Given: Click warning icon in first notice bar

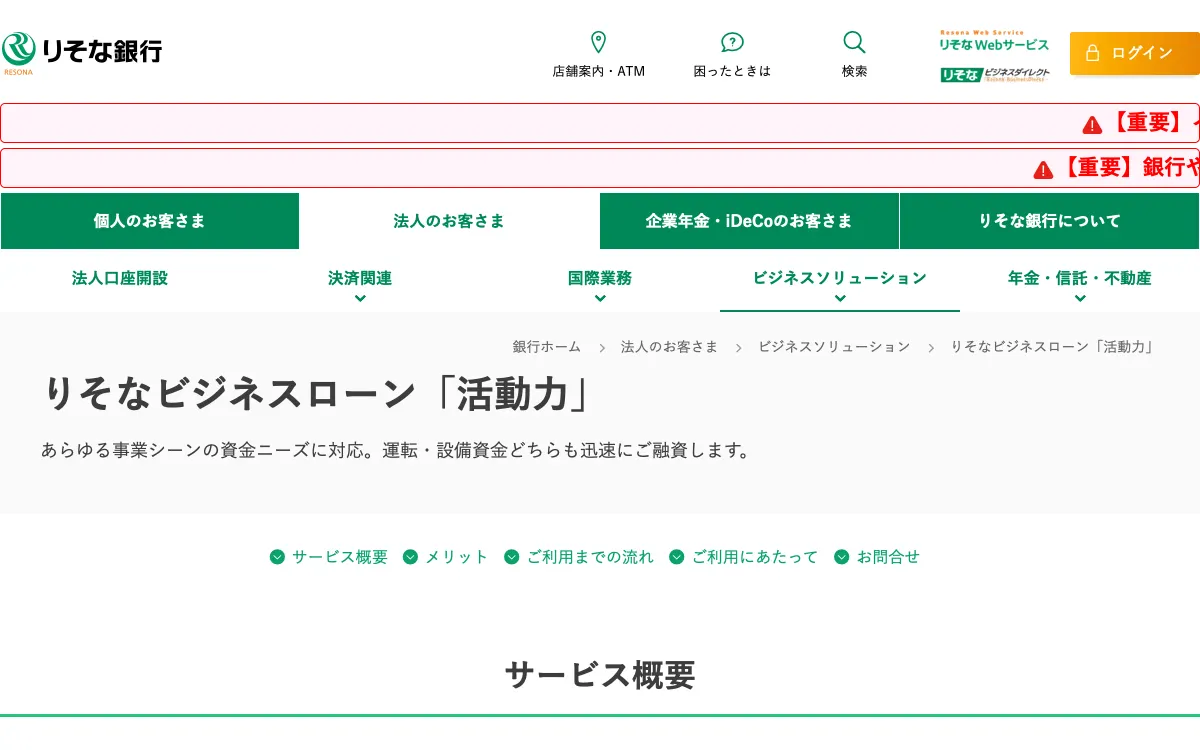Looking at the screenshot, I should tap(1092, 124).
